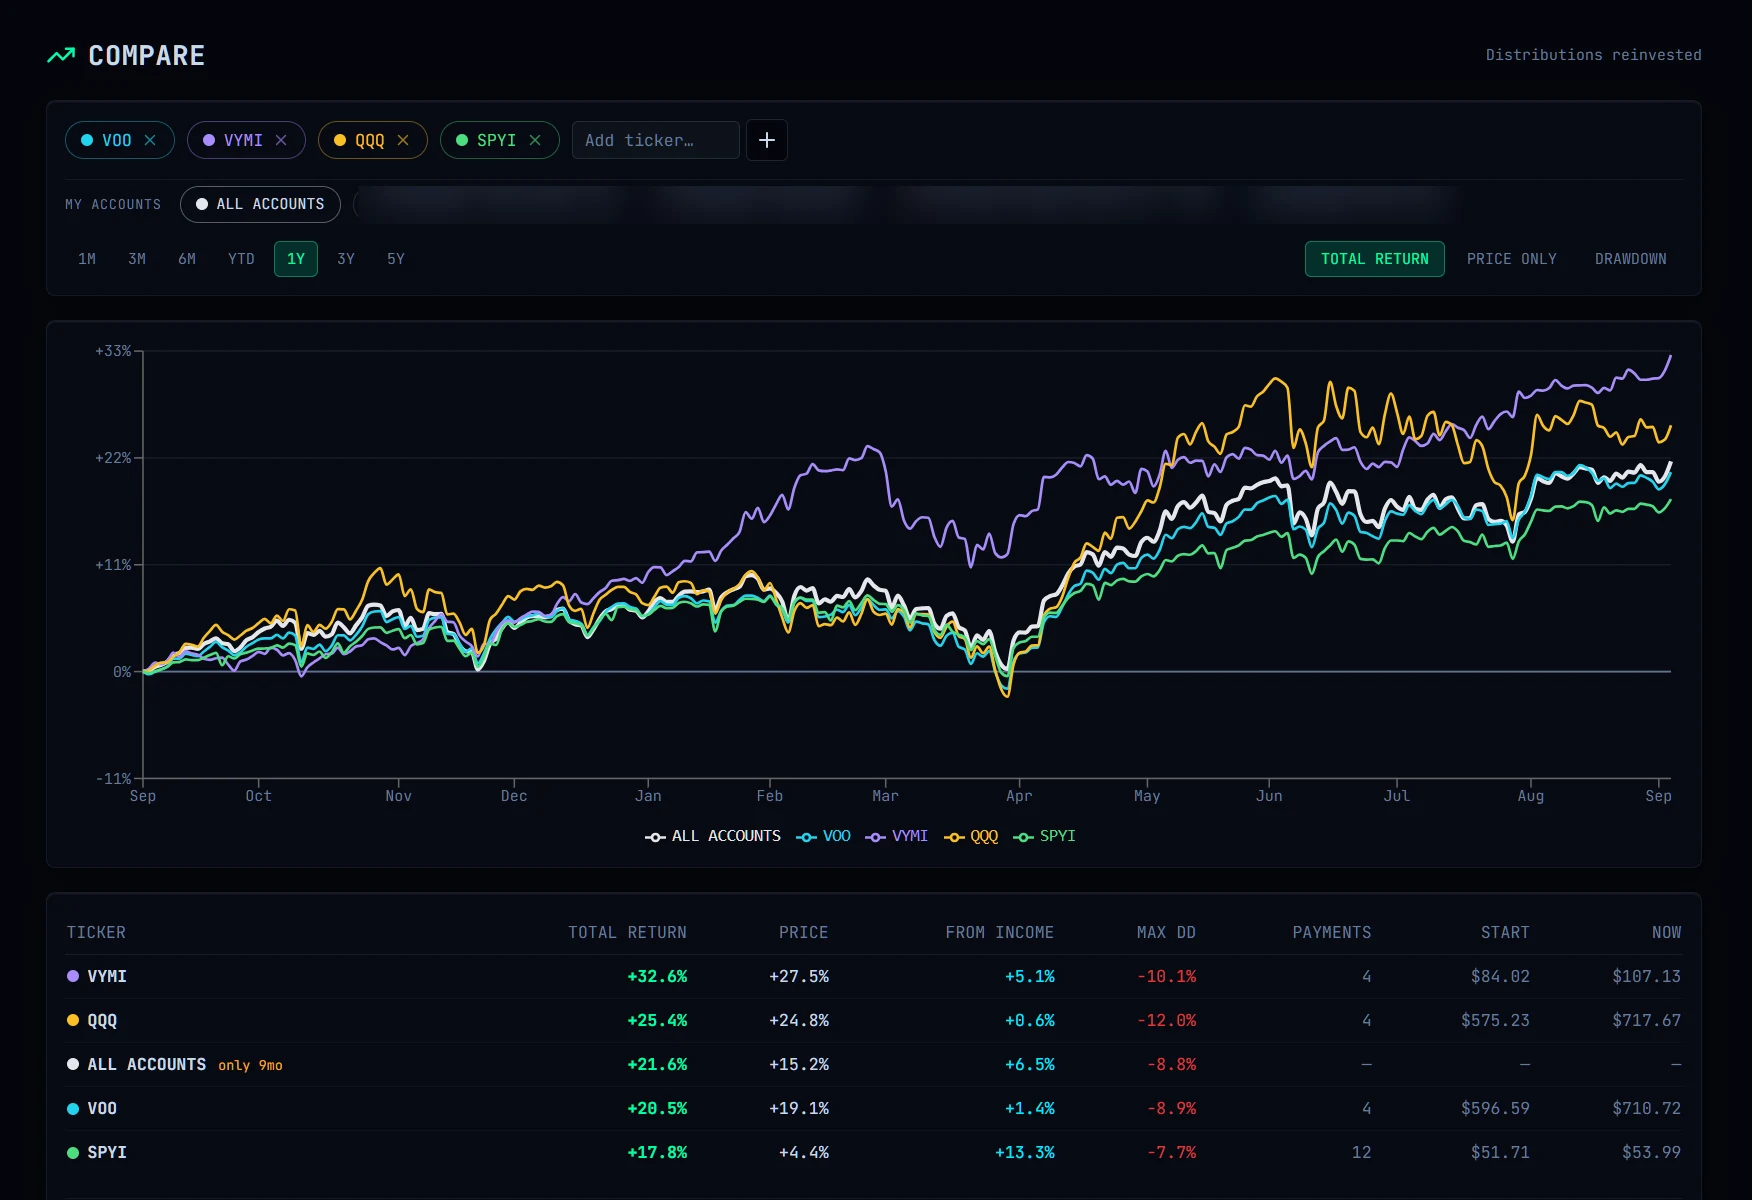Switch to DRAWDOWN view

(x=1631, y=259)
